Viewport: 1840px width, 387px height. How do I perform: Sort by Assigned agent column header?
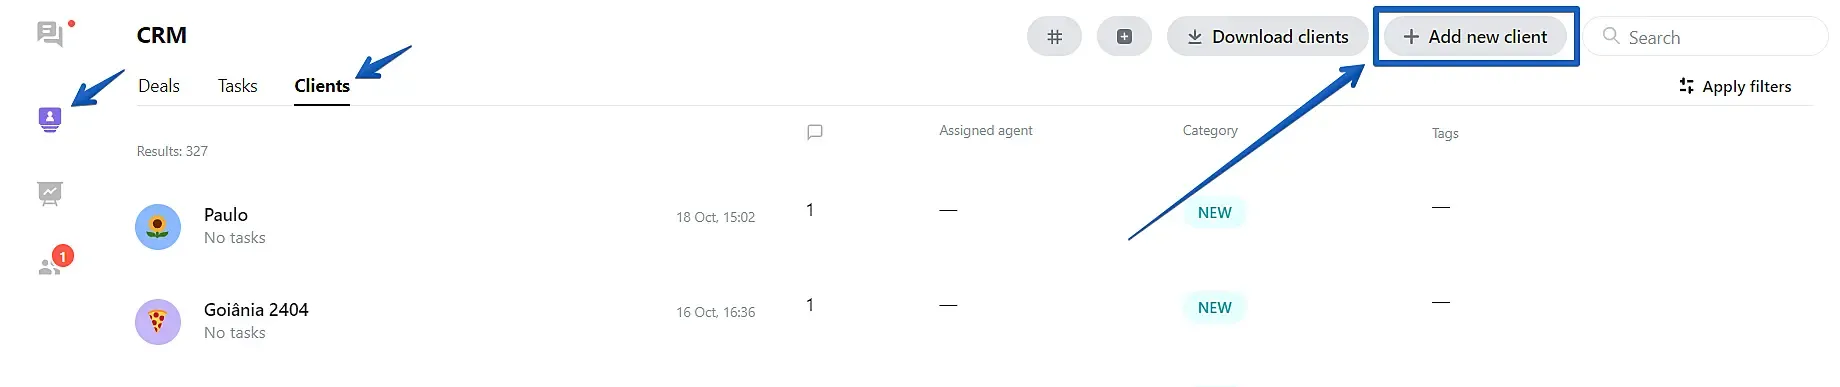pos(986,131)
